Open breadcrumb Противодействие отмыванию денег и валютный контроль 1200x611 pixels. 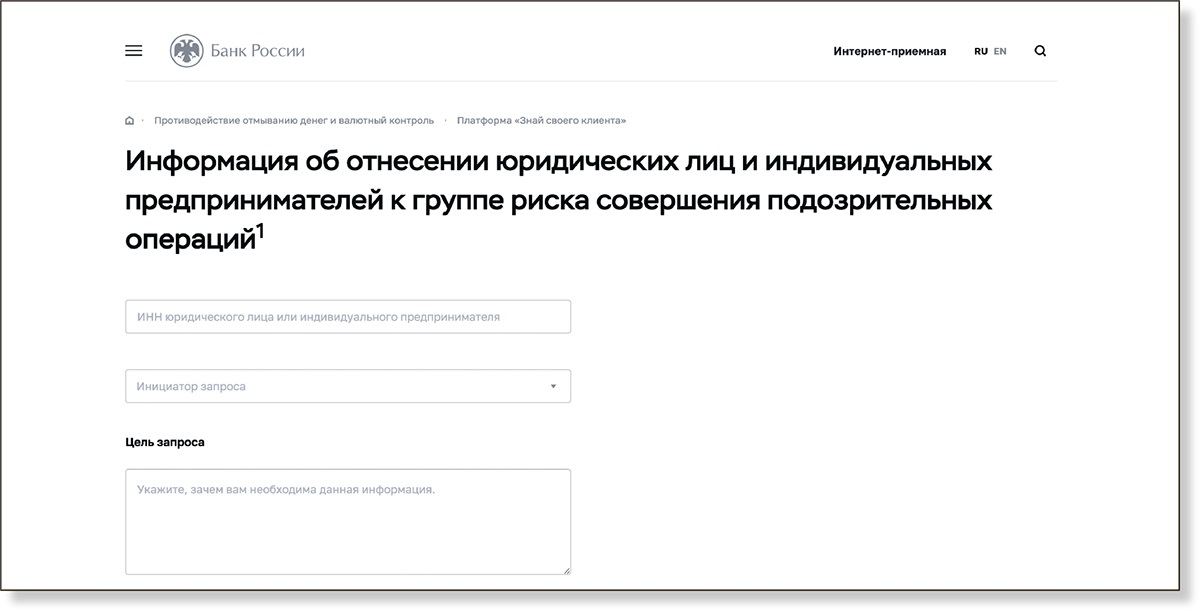[x=294, y=121]
